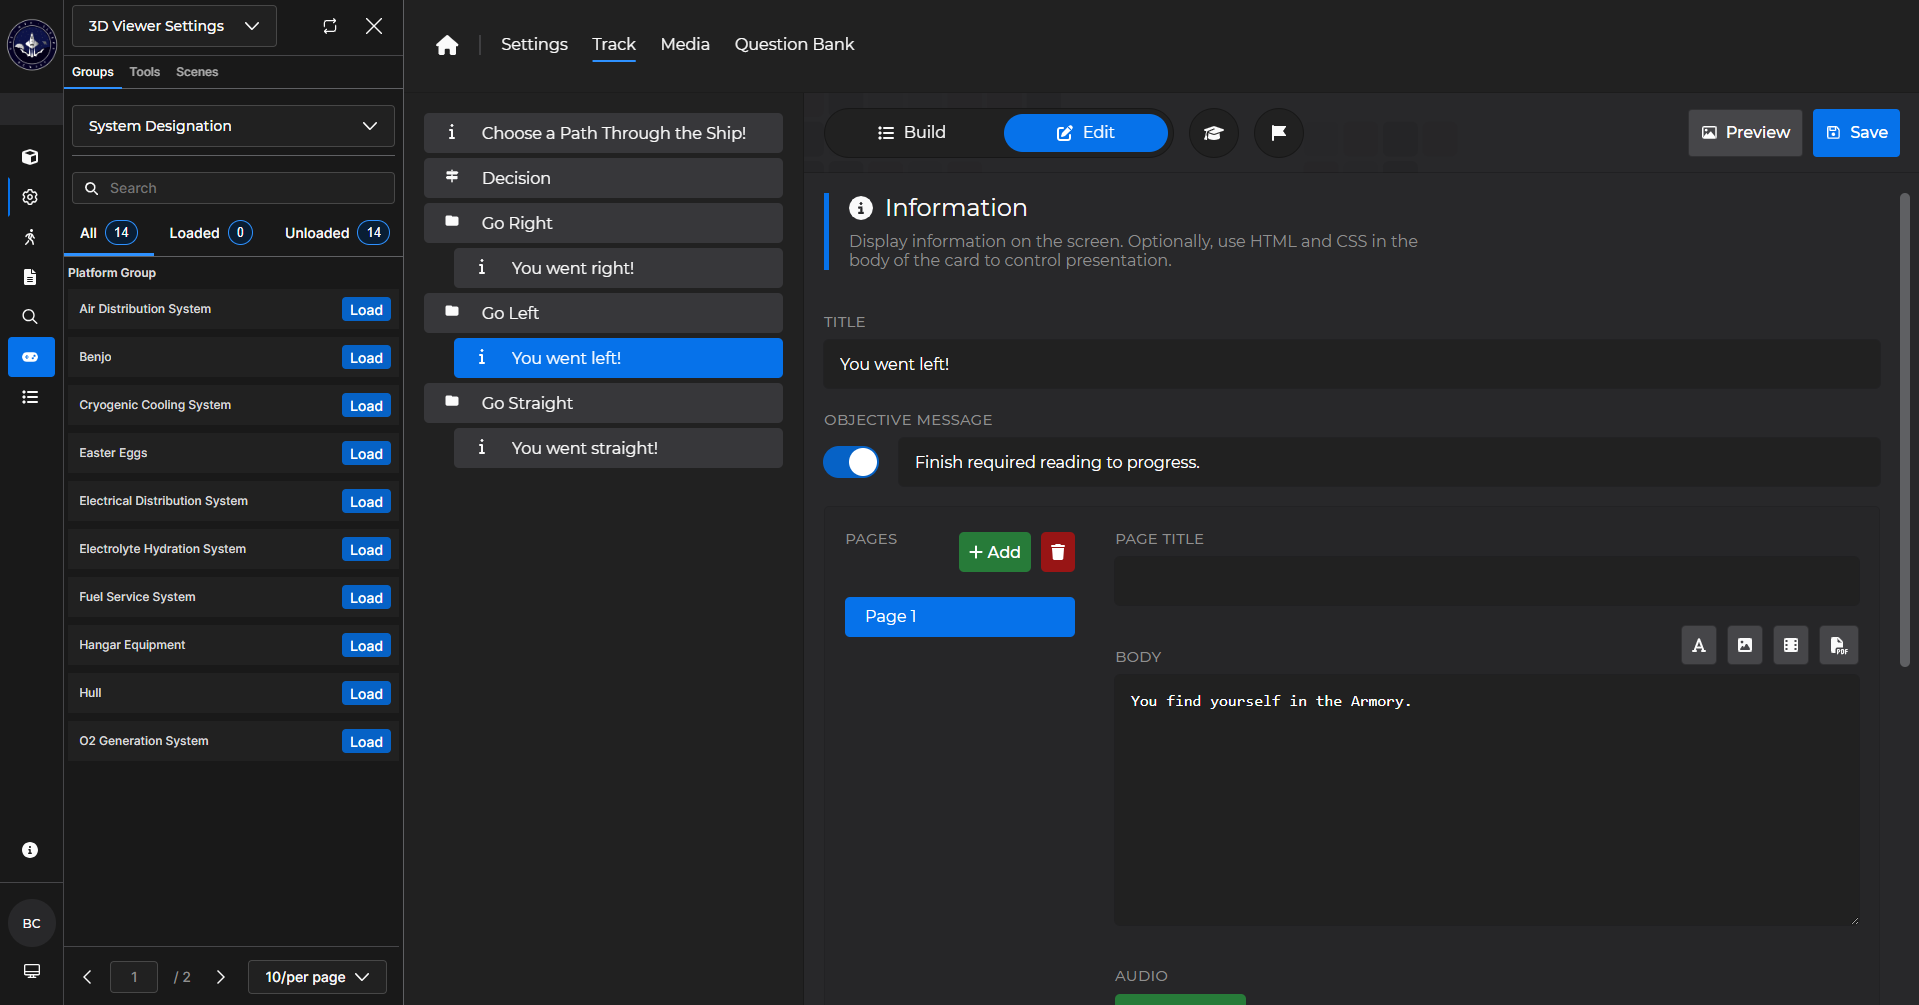Click the home icon in top navigation
Image resolution: width=1919 pixels, height=1005 pixels.
pyautogui.click(x=447, y=45)
